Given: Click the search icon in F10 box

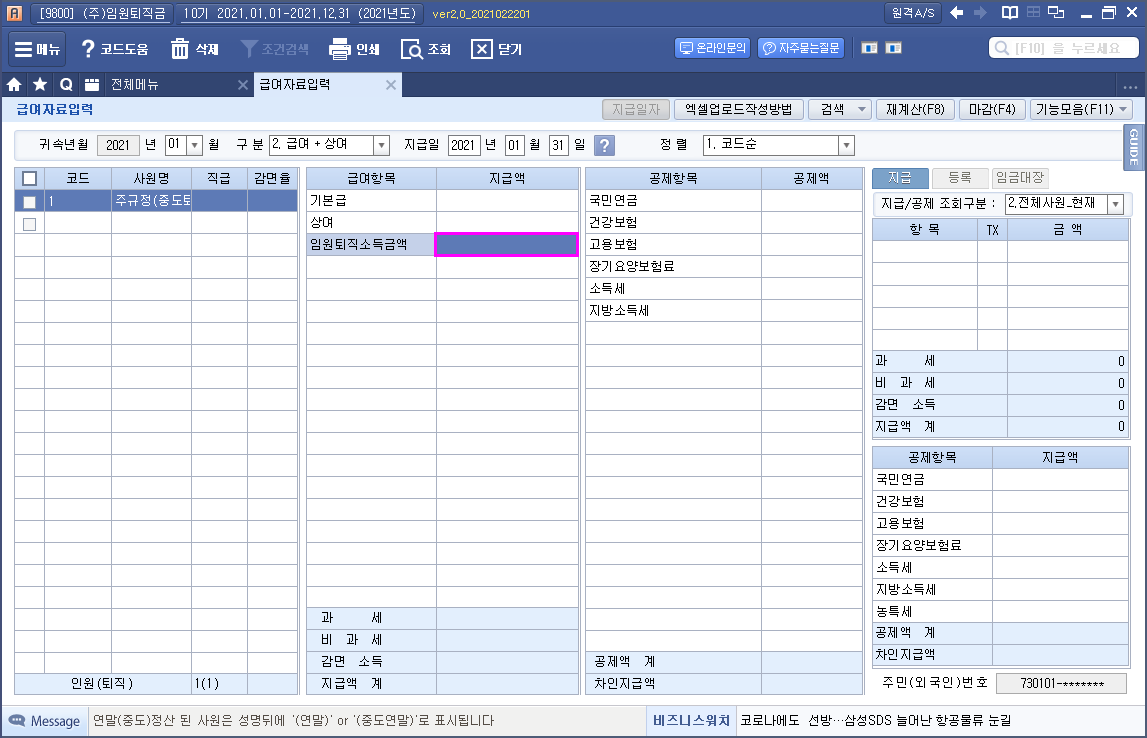Looking at the screenshot, I should [1001, 48].
